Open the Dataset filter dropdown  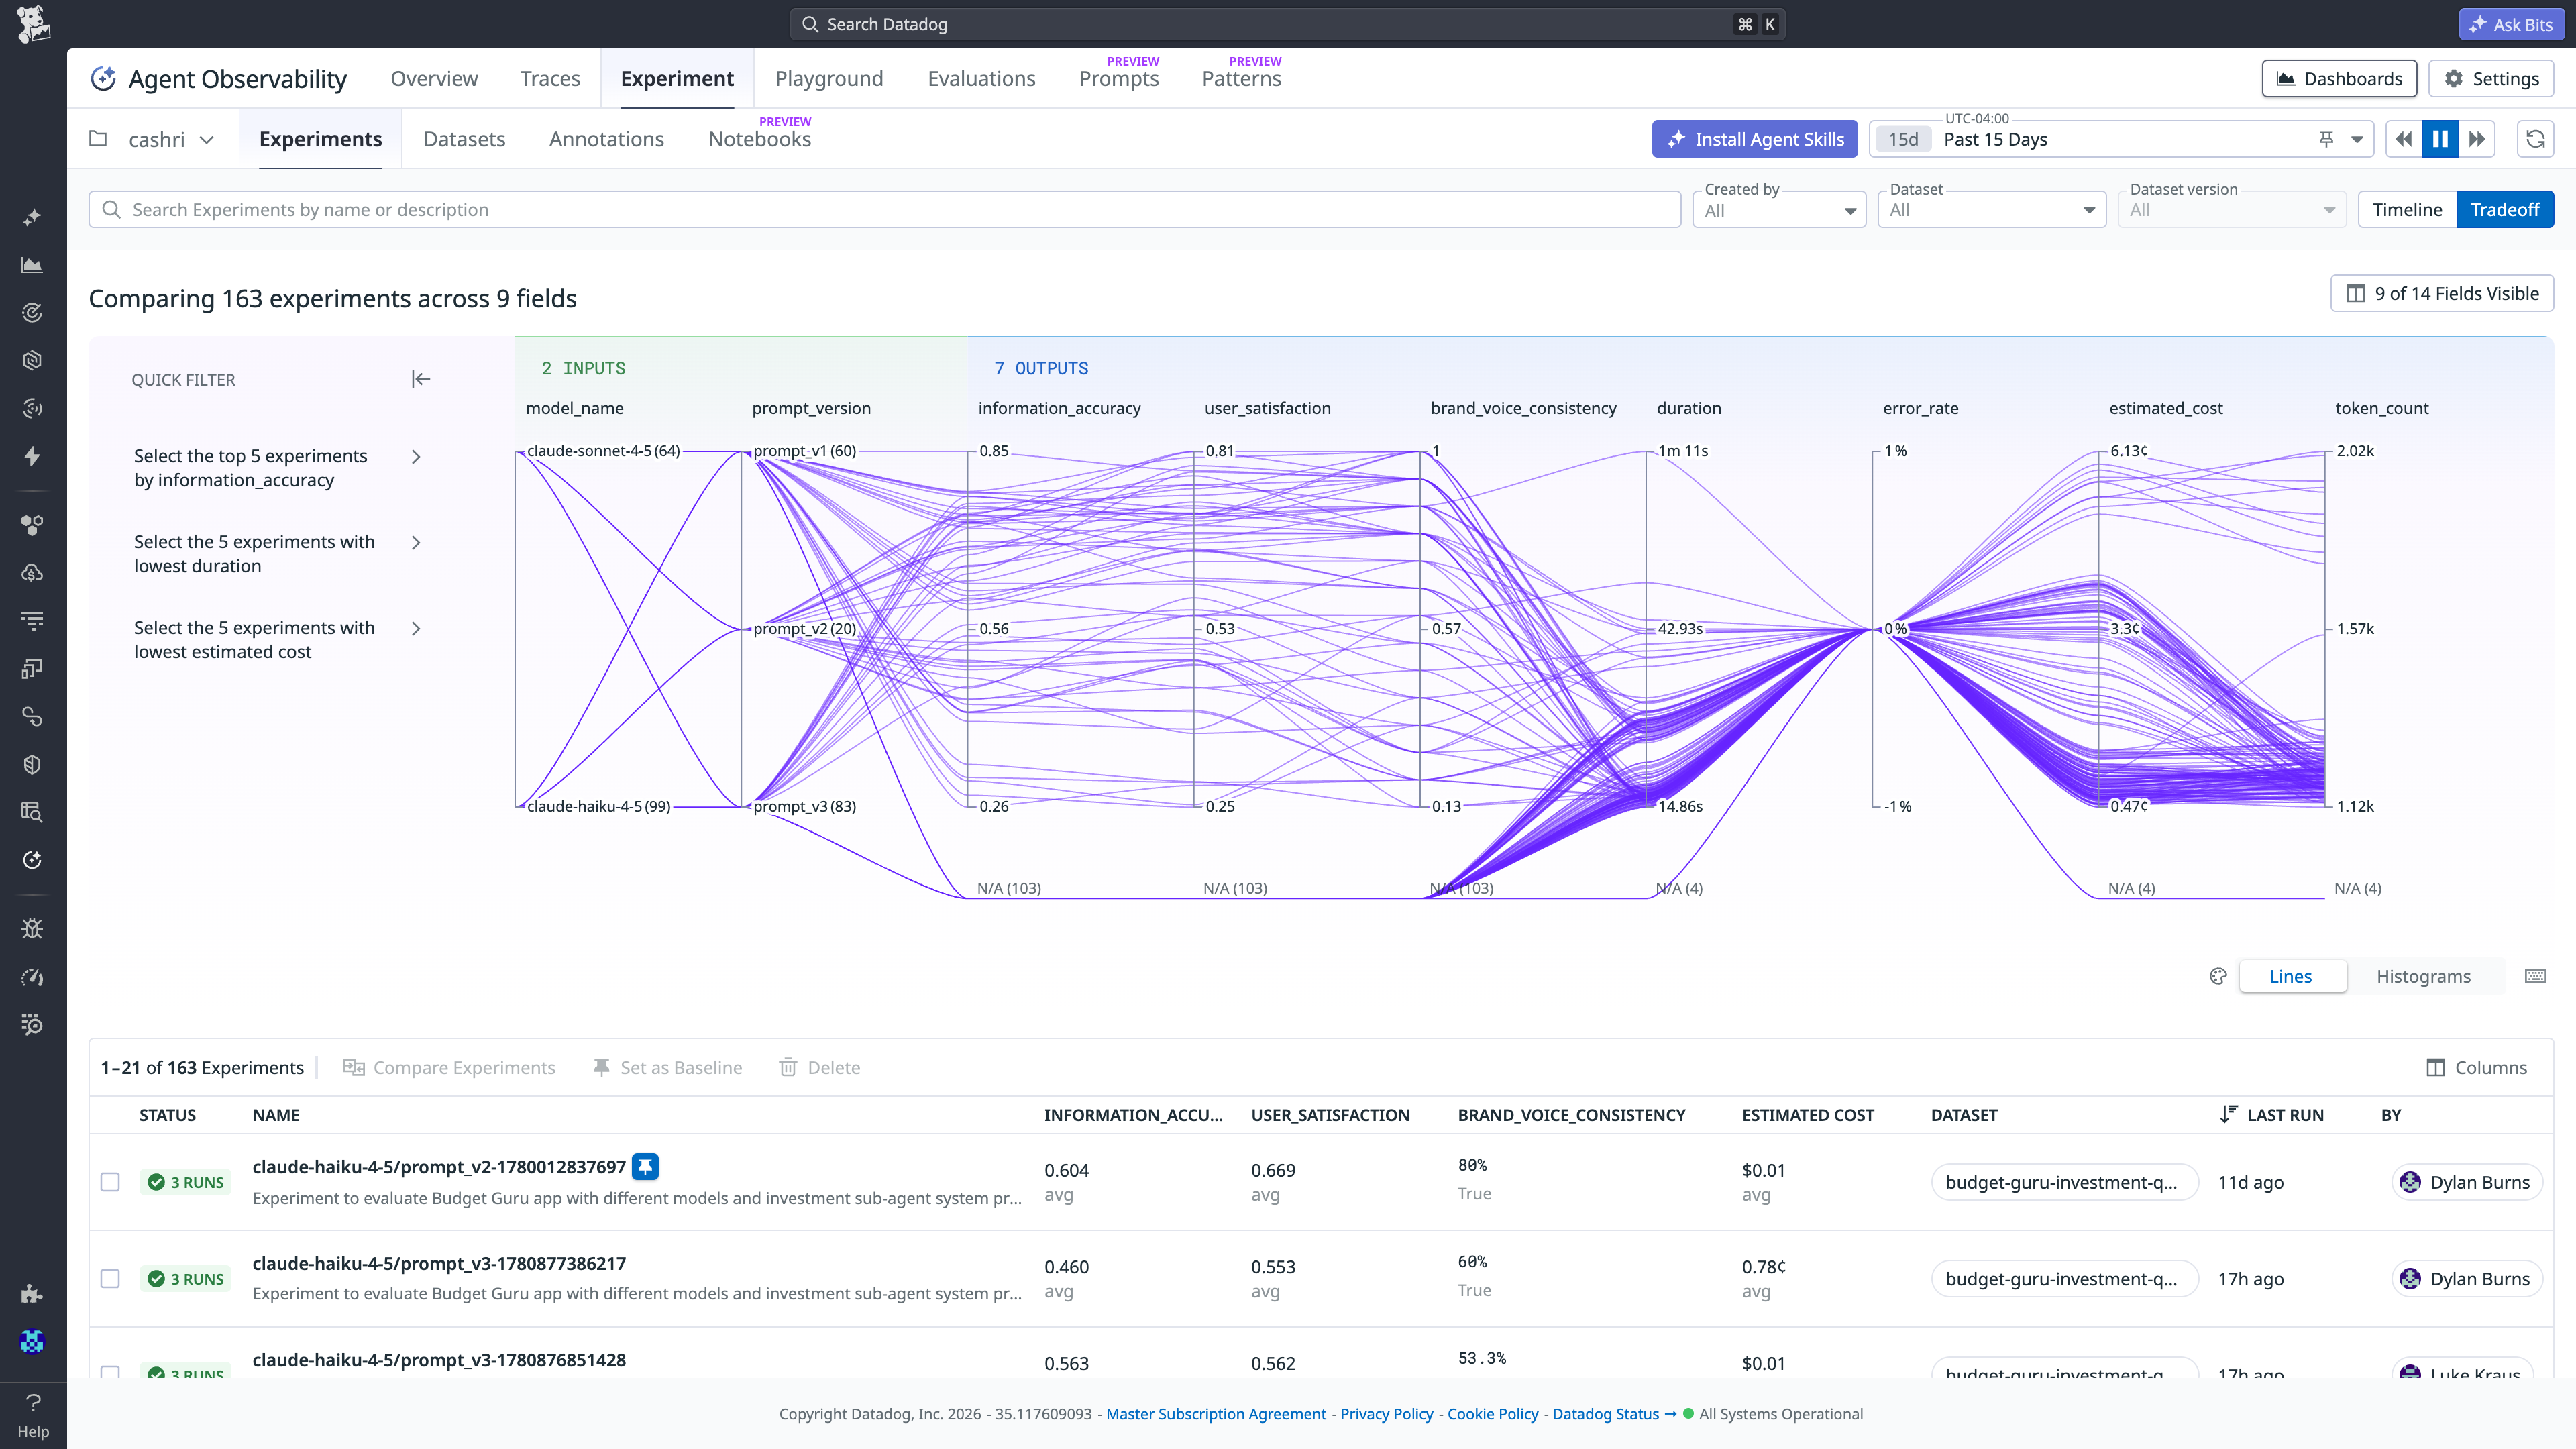point(1992,209)
